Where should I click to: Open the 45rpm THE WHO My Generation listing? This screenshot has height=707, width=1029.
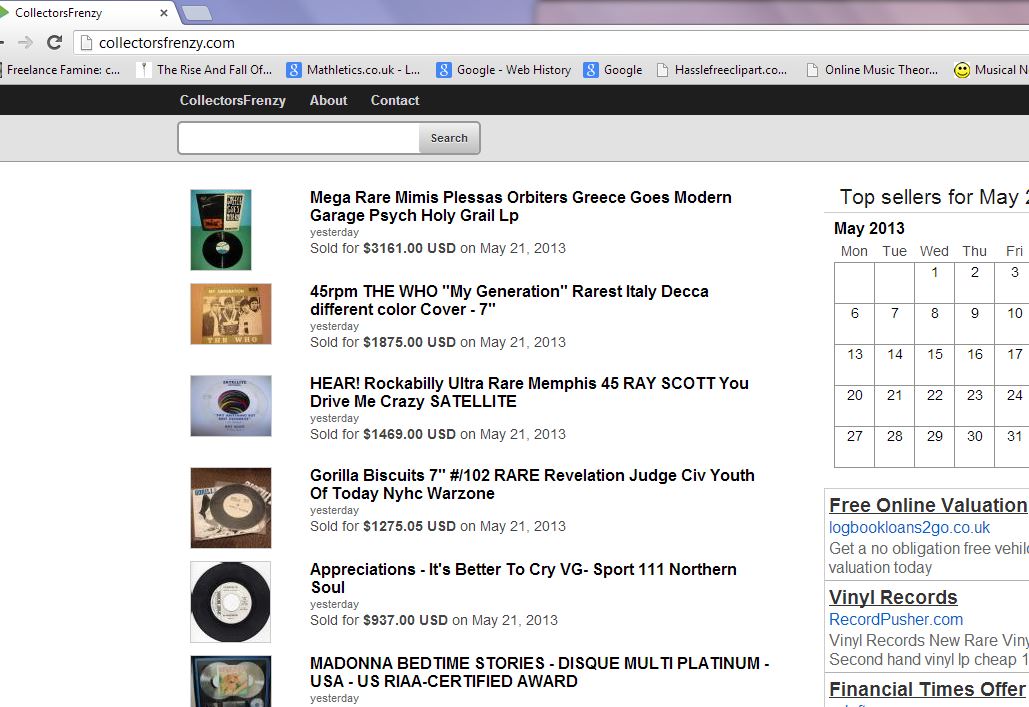(509, 300)
